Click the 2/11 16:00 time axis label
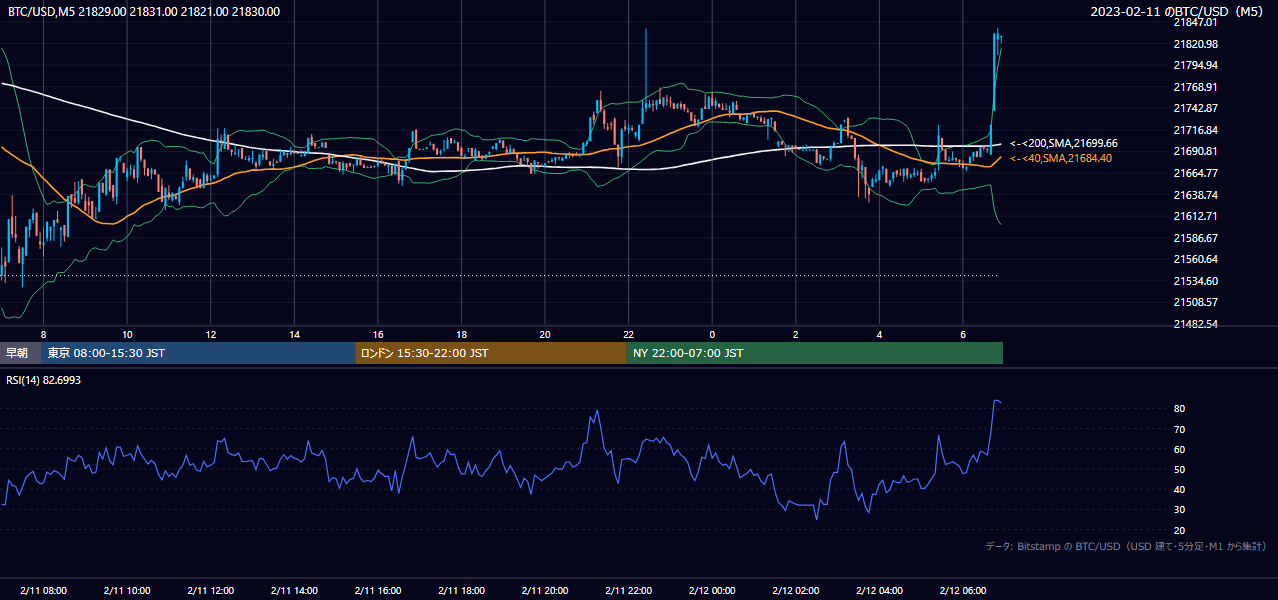 point(378,590)
